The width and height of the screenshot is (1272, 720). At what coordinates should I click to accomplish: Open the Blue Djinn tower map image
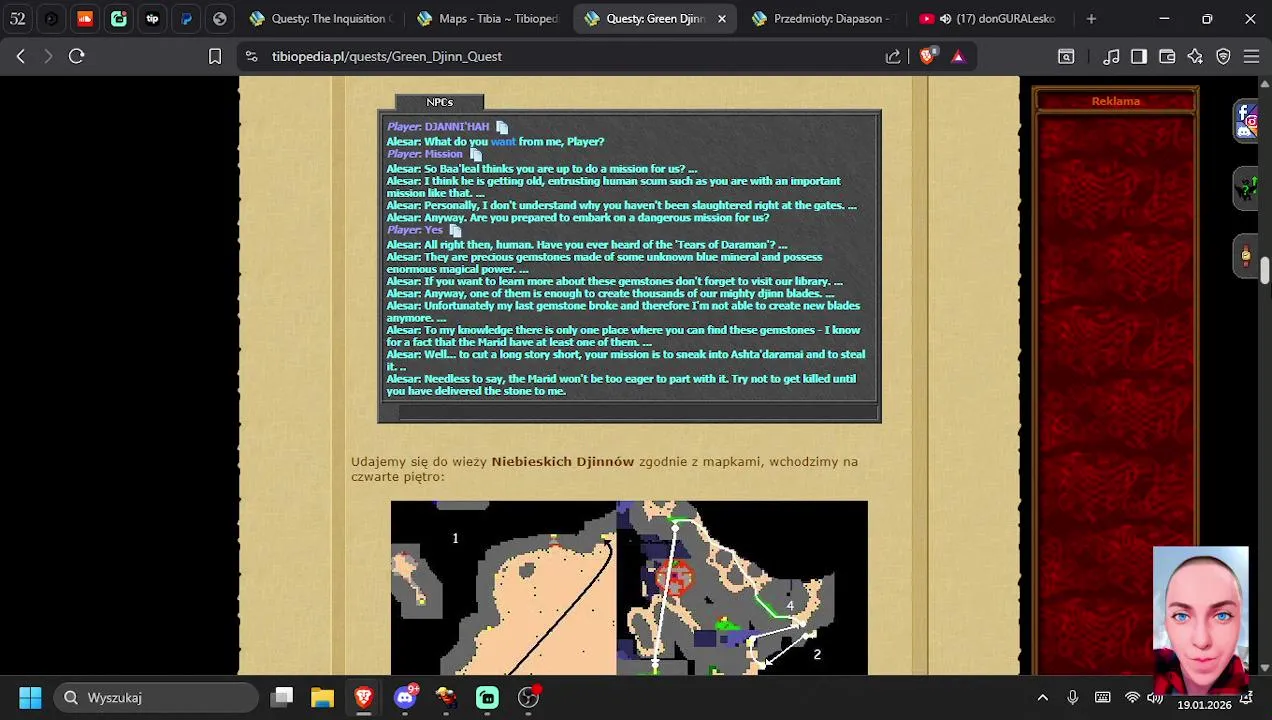click(629, 588)
